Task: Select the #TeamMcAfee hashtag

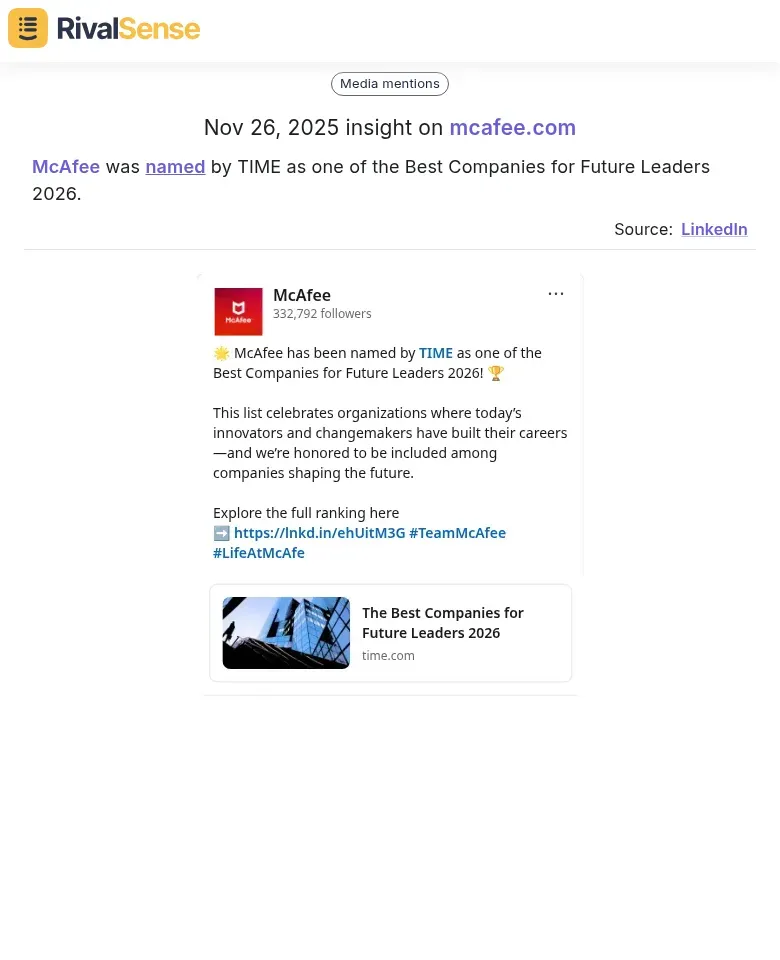Action: pos(457,533)
